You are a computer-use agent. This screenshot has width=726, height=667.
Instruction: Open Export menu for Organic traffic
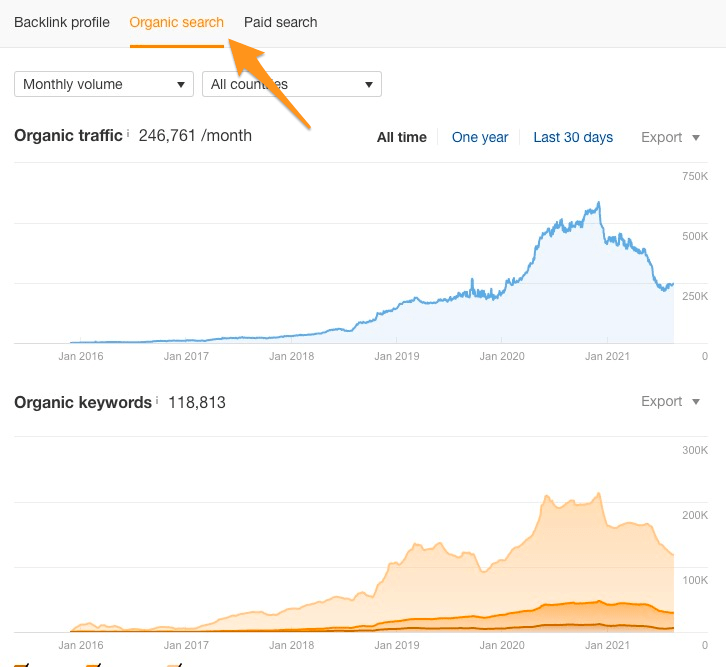click(670, 137)
